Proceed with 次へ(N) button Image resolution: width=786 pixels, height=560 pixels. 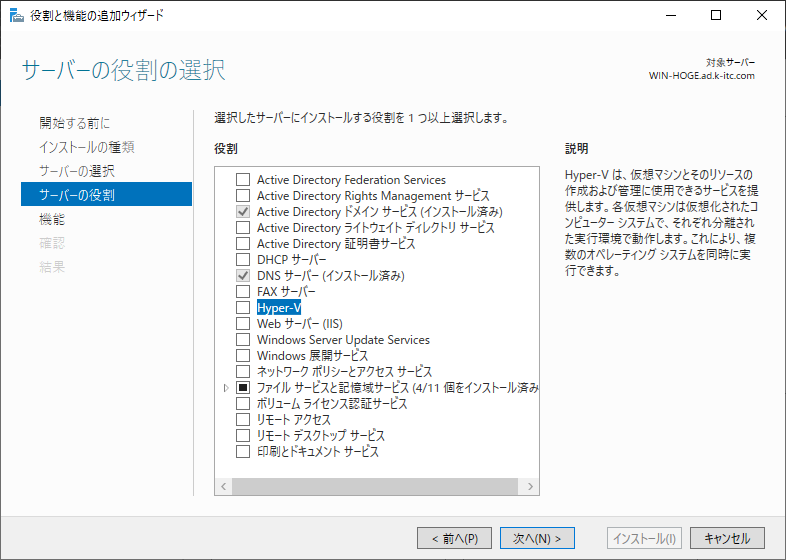click(x=537, y=538)
